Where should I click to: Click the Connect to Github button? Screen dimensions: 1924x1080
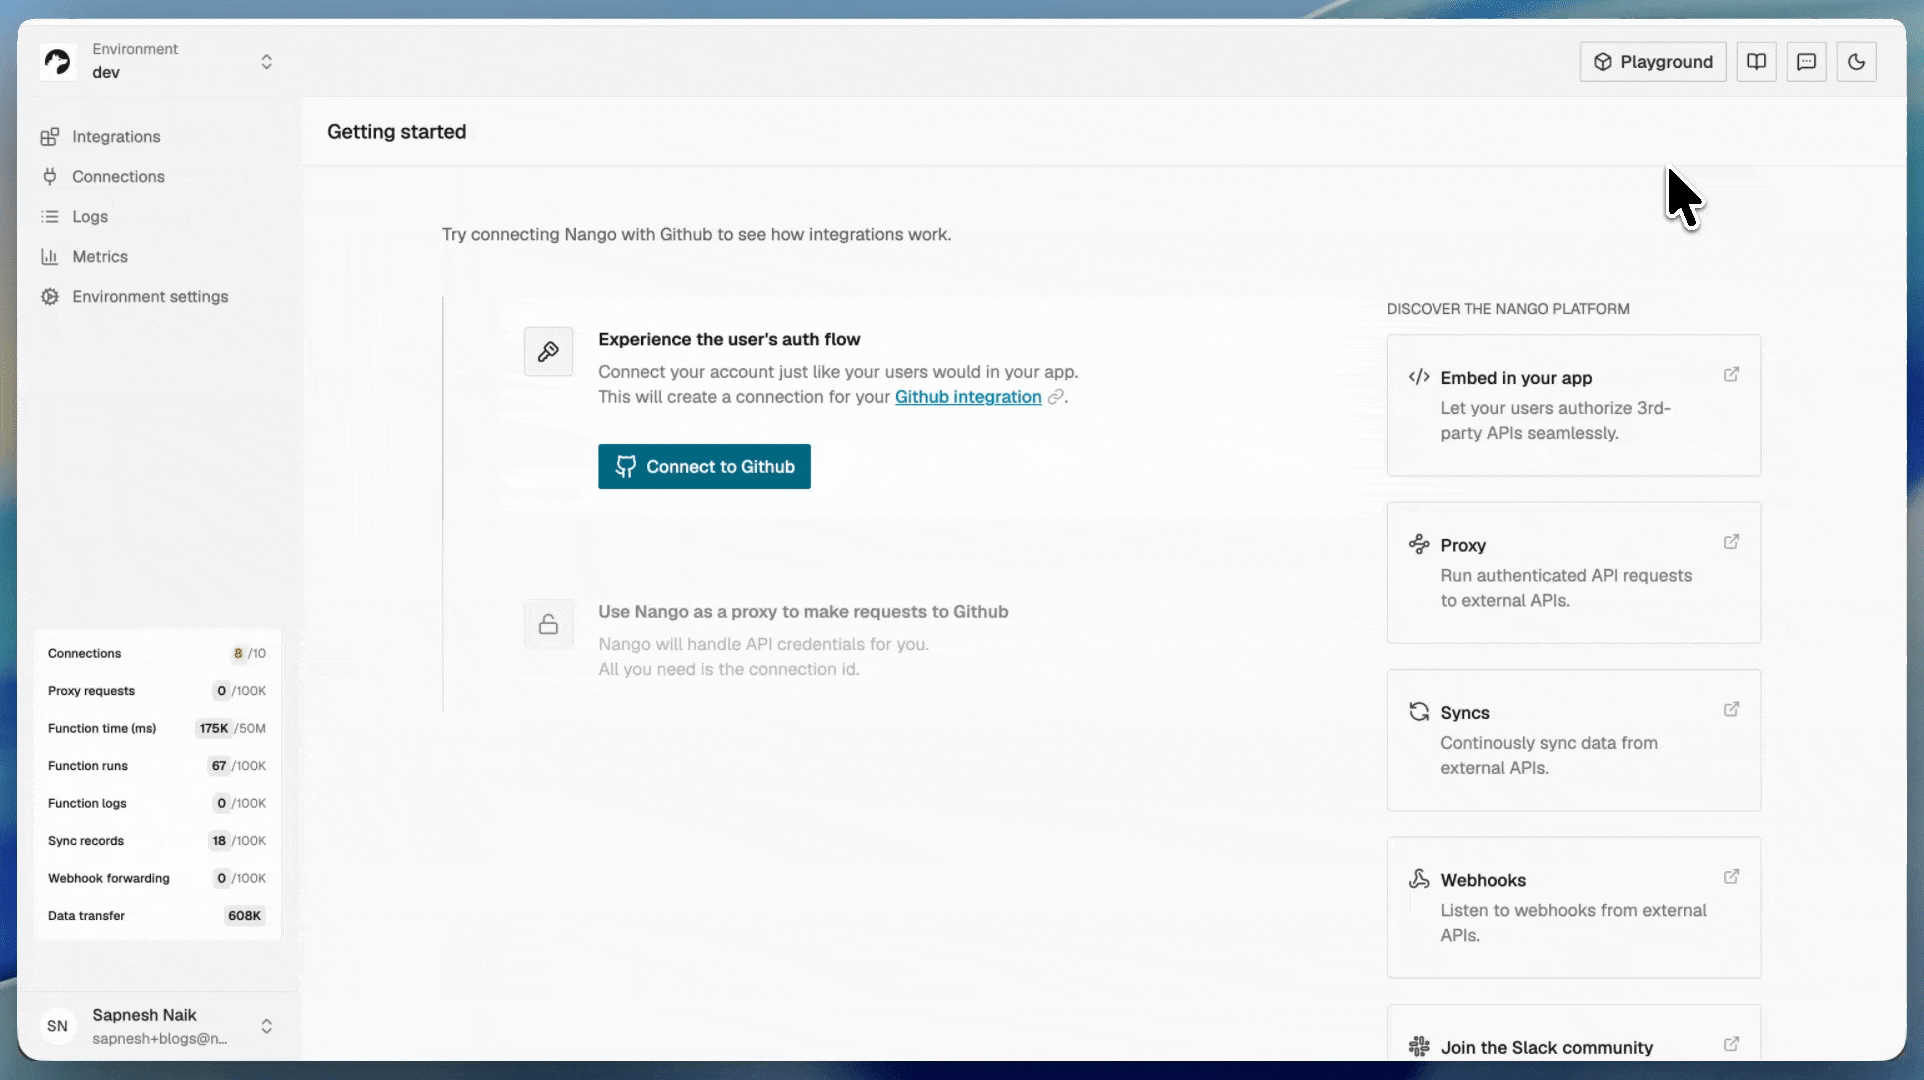(704, 467)
